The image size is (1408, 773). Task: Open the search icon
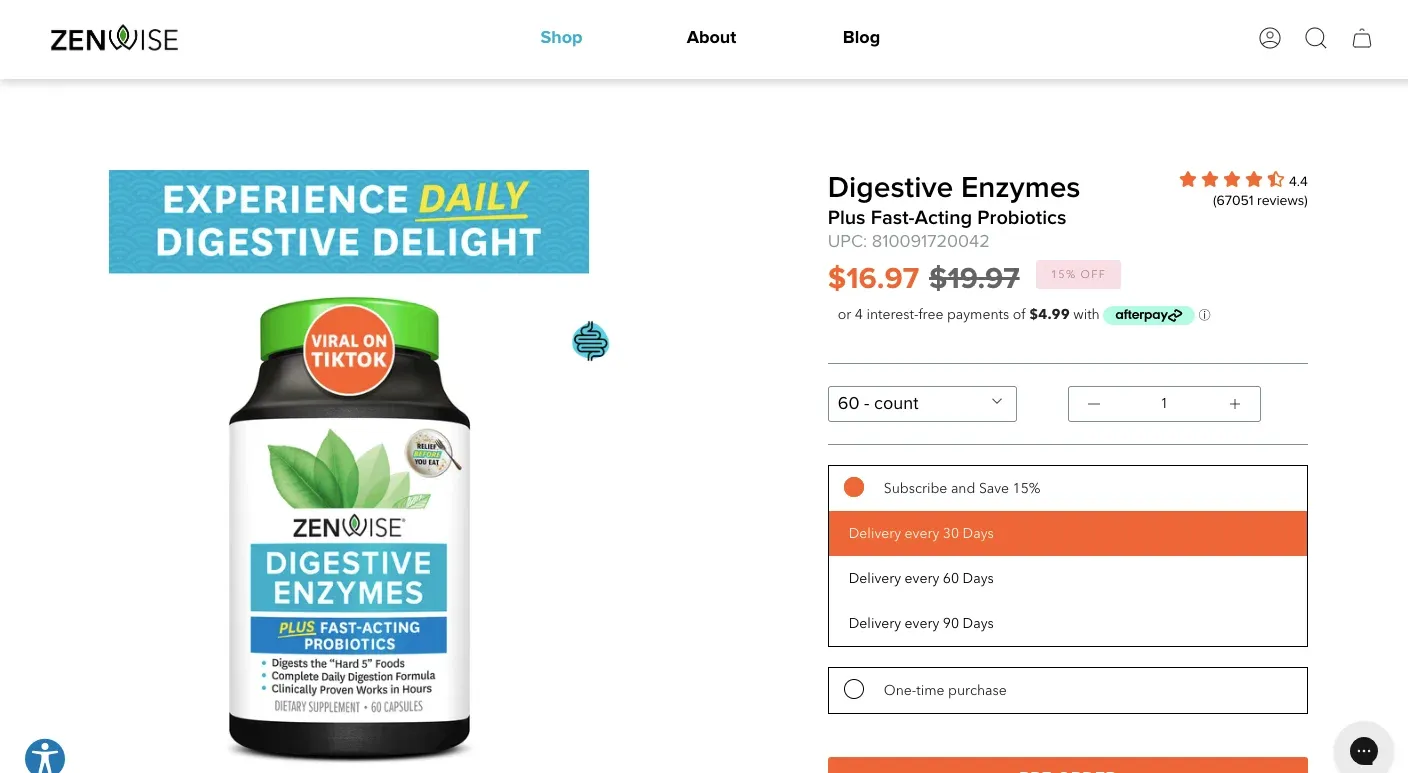(1315, 37)
